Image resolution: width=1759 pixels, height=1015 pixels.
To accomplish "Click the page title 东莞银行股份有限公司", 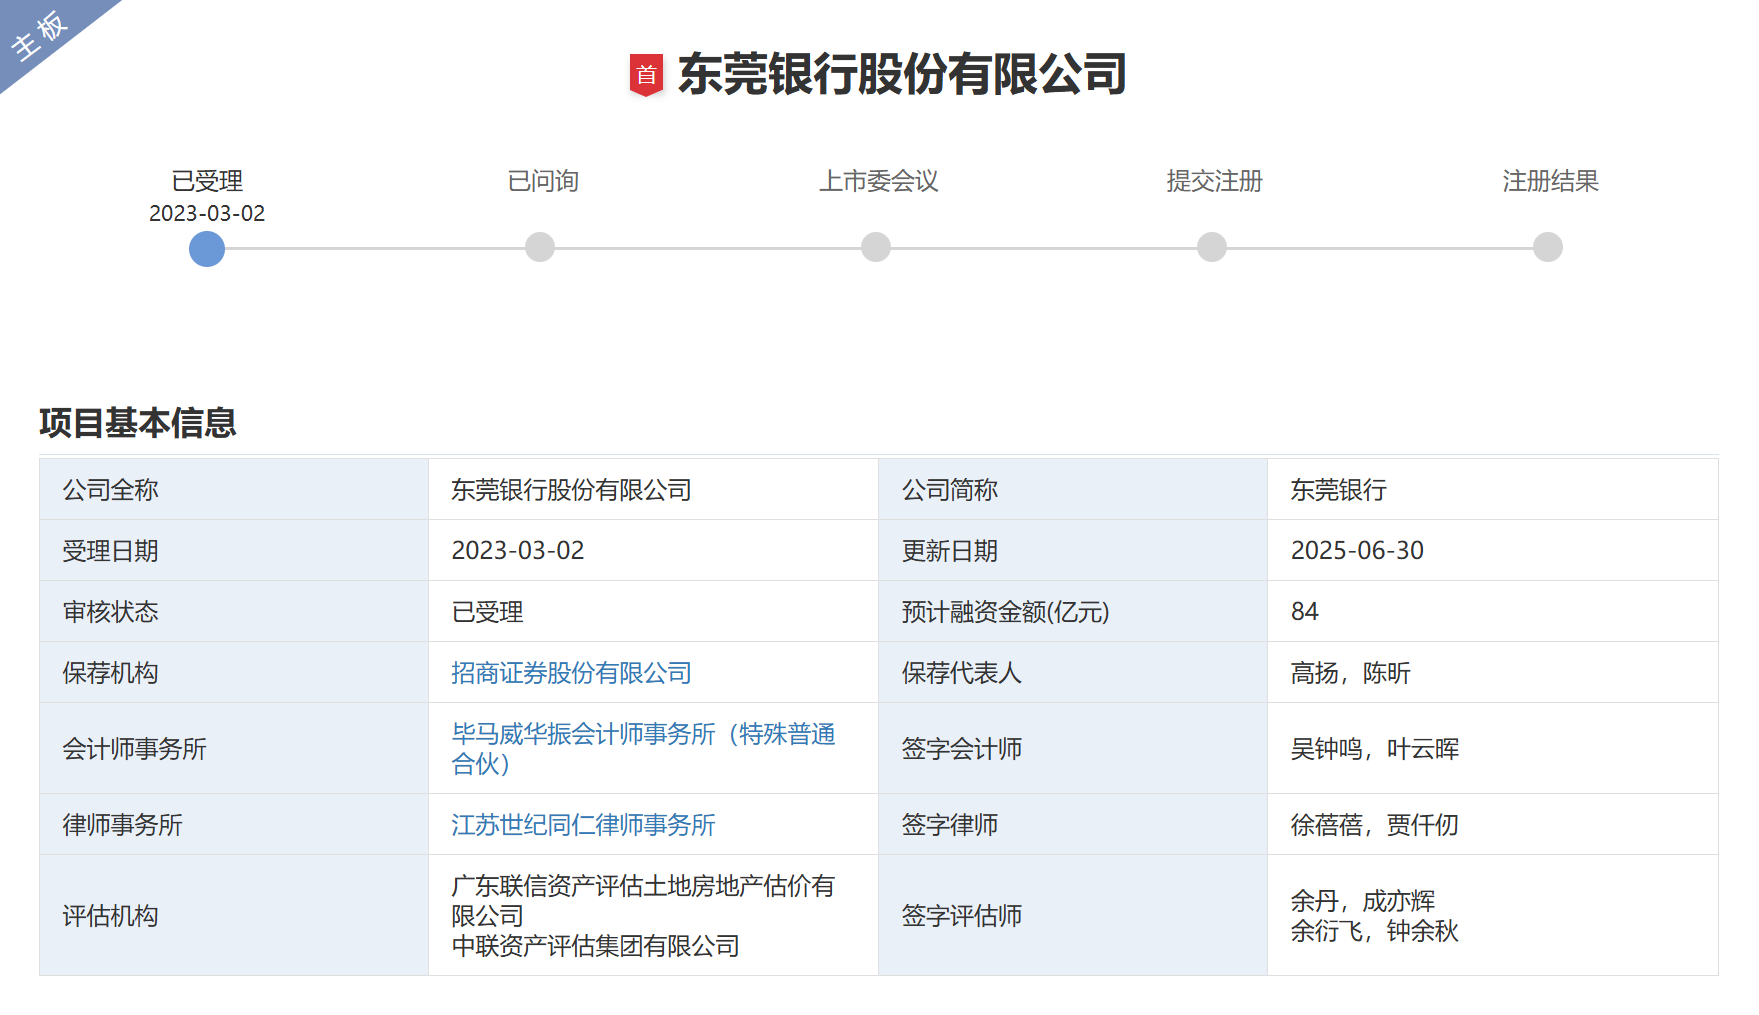I will coord(902,75).
